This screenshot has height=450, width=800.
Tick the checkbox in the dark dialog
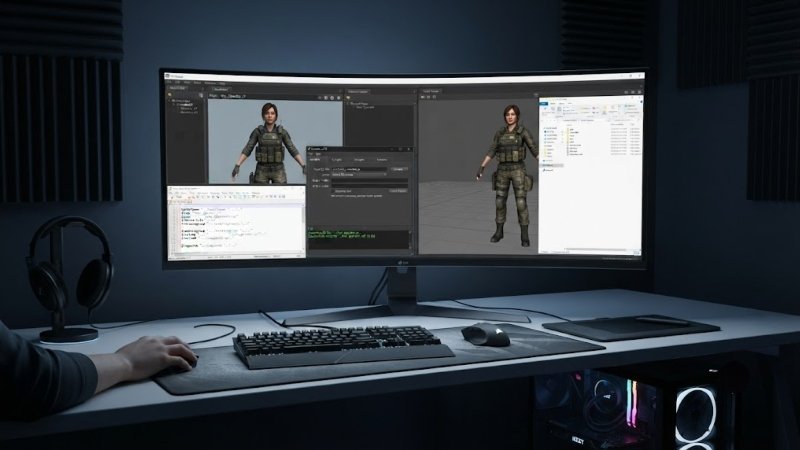point(333,191)
